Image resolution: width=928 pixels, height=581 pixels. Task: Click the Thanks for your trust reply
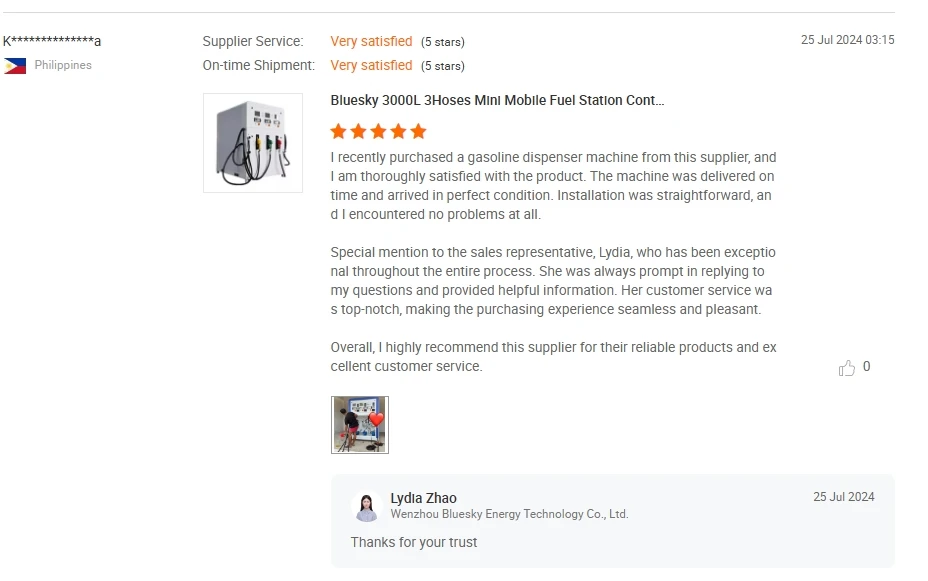click(414, 542)
